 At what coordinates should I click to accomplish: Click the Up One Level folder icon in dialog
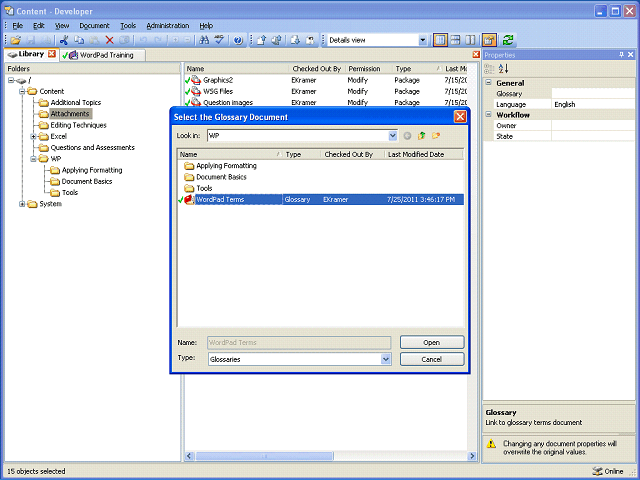422,136
